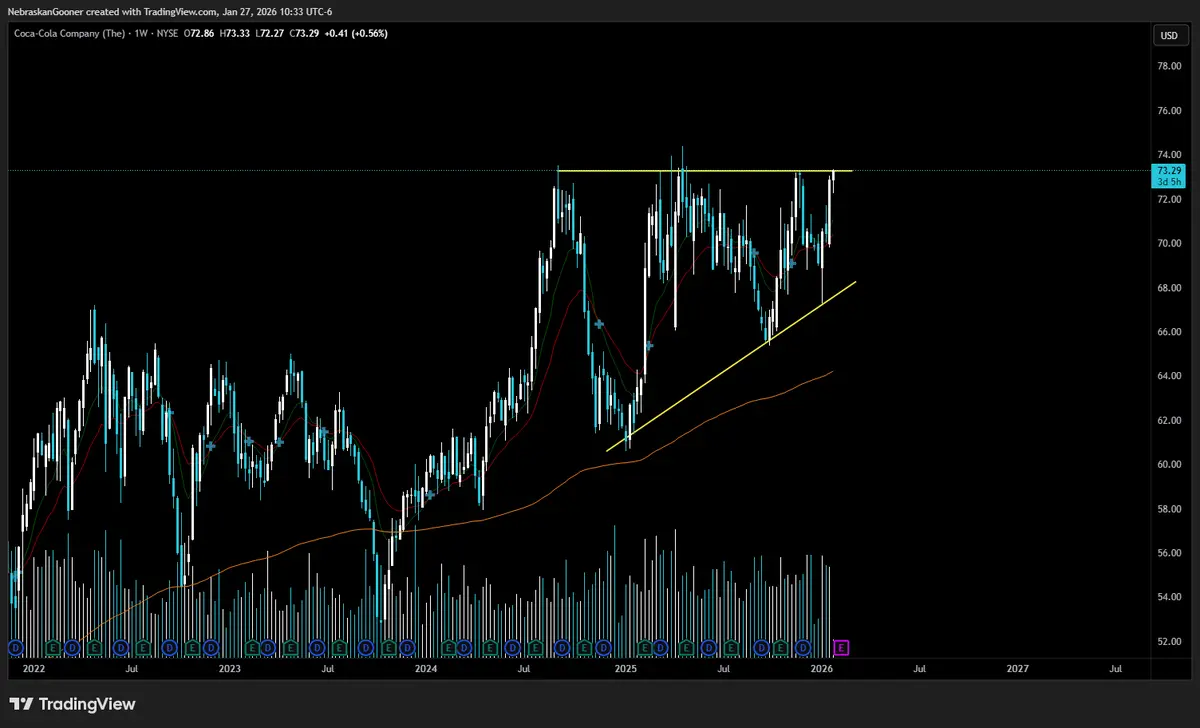Click the 54.00 price axis label
This screenshot has width=1200, height=728.
[x=1169, y=597]
